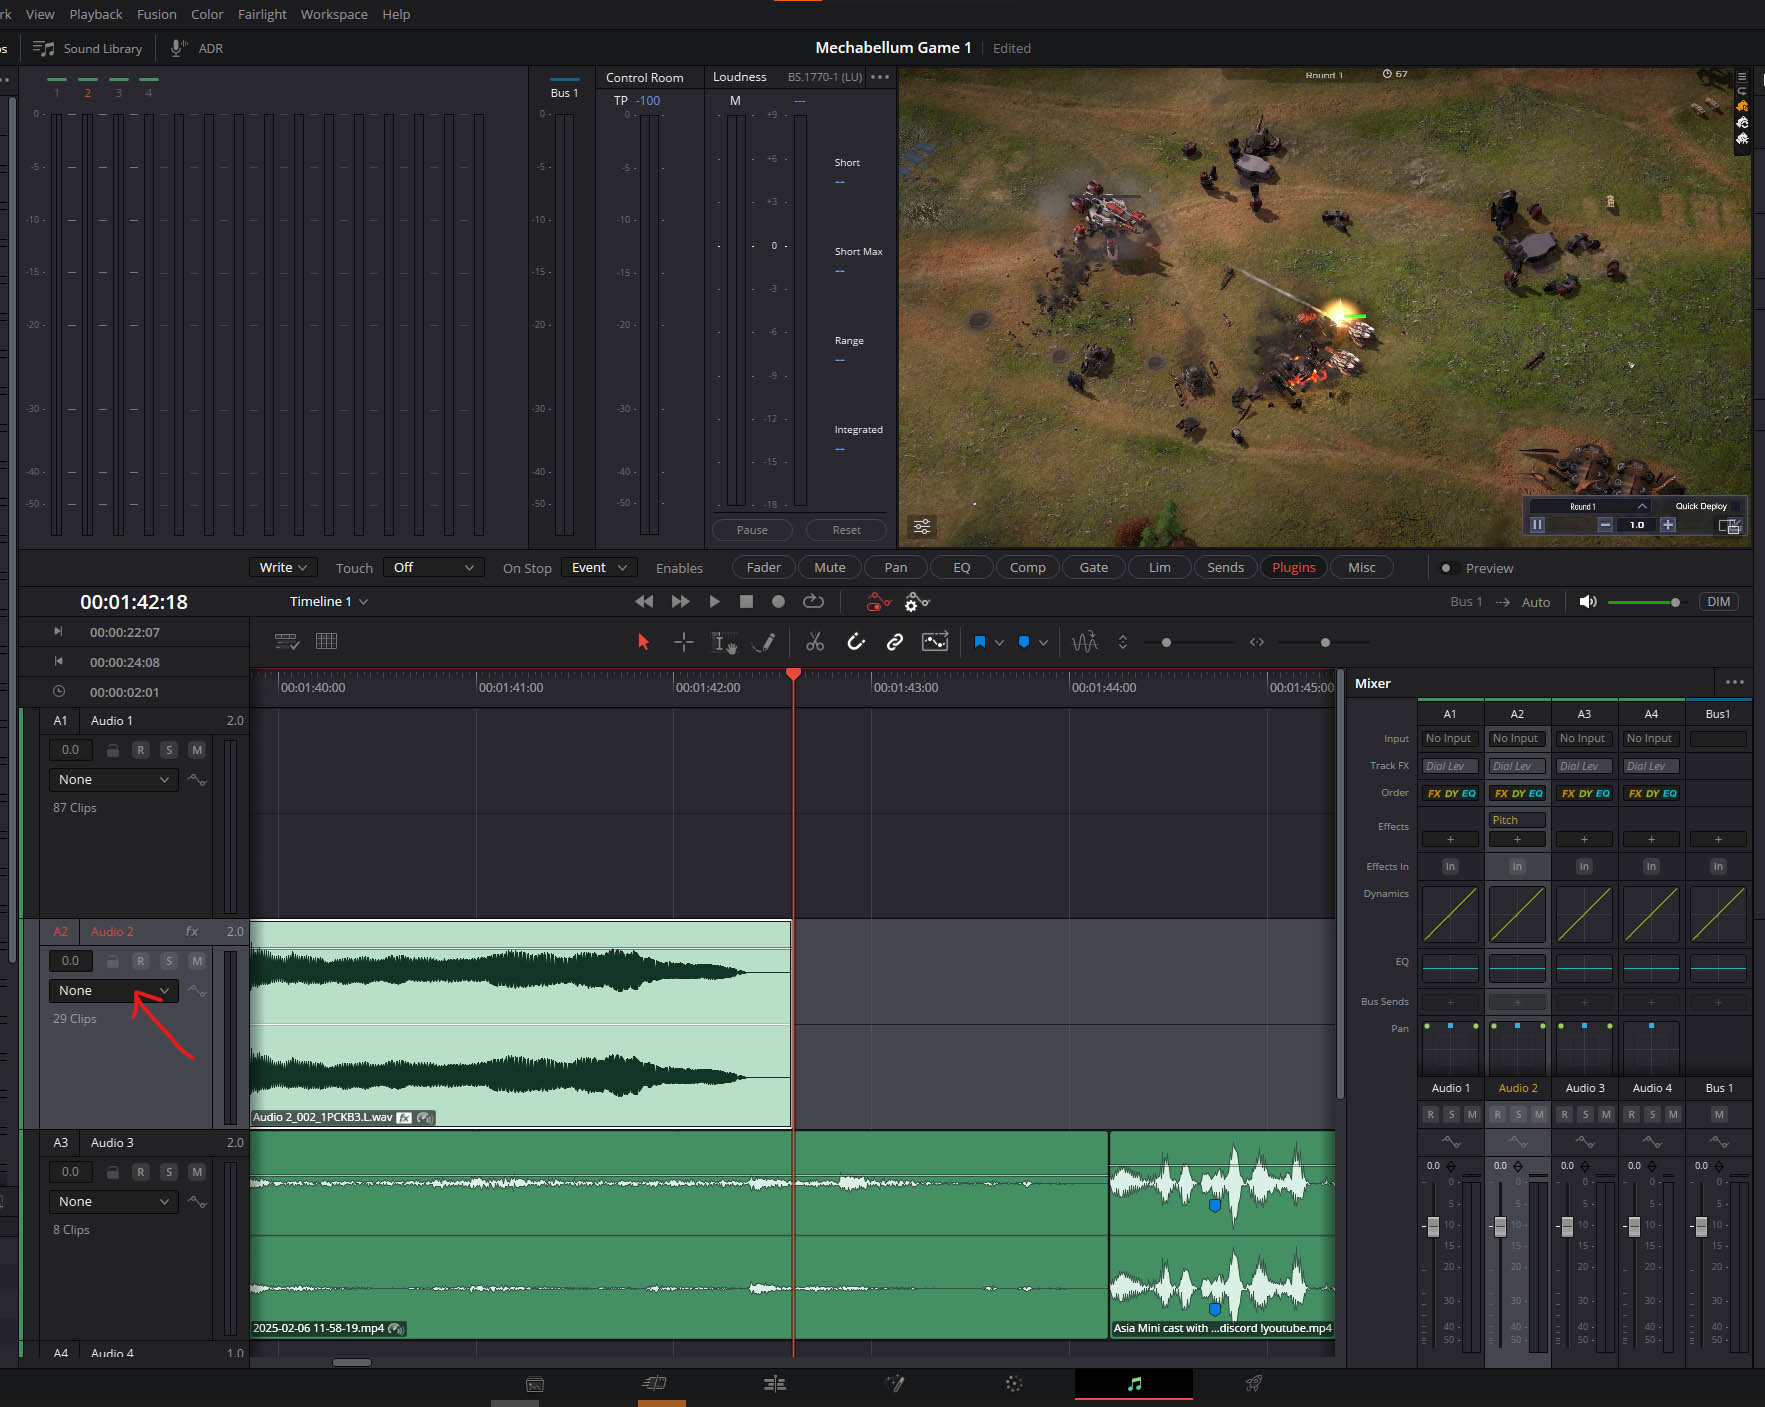Screen dimensions: 1765x1407
Task: Select the Pencil tool in toolbar
Action: coord(764,642)
